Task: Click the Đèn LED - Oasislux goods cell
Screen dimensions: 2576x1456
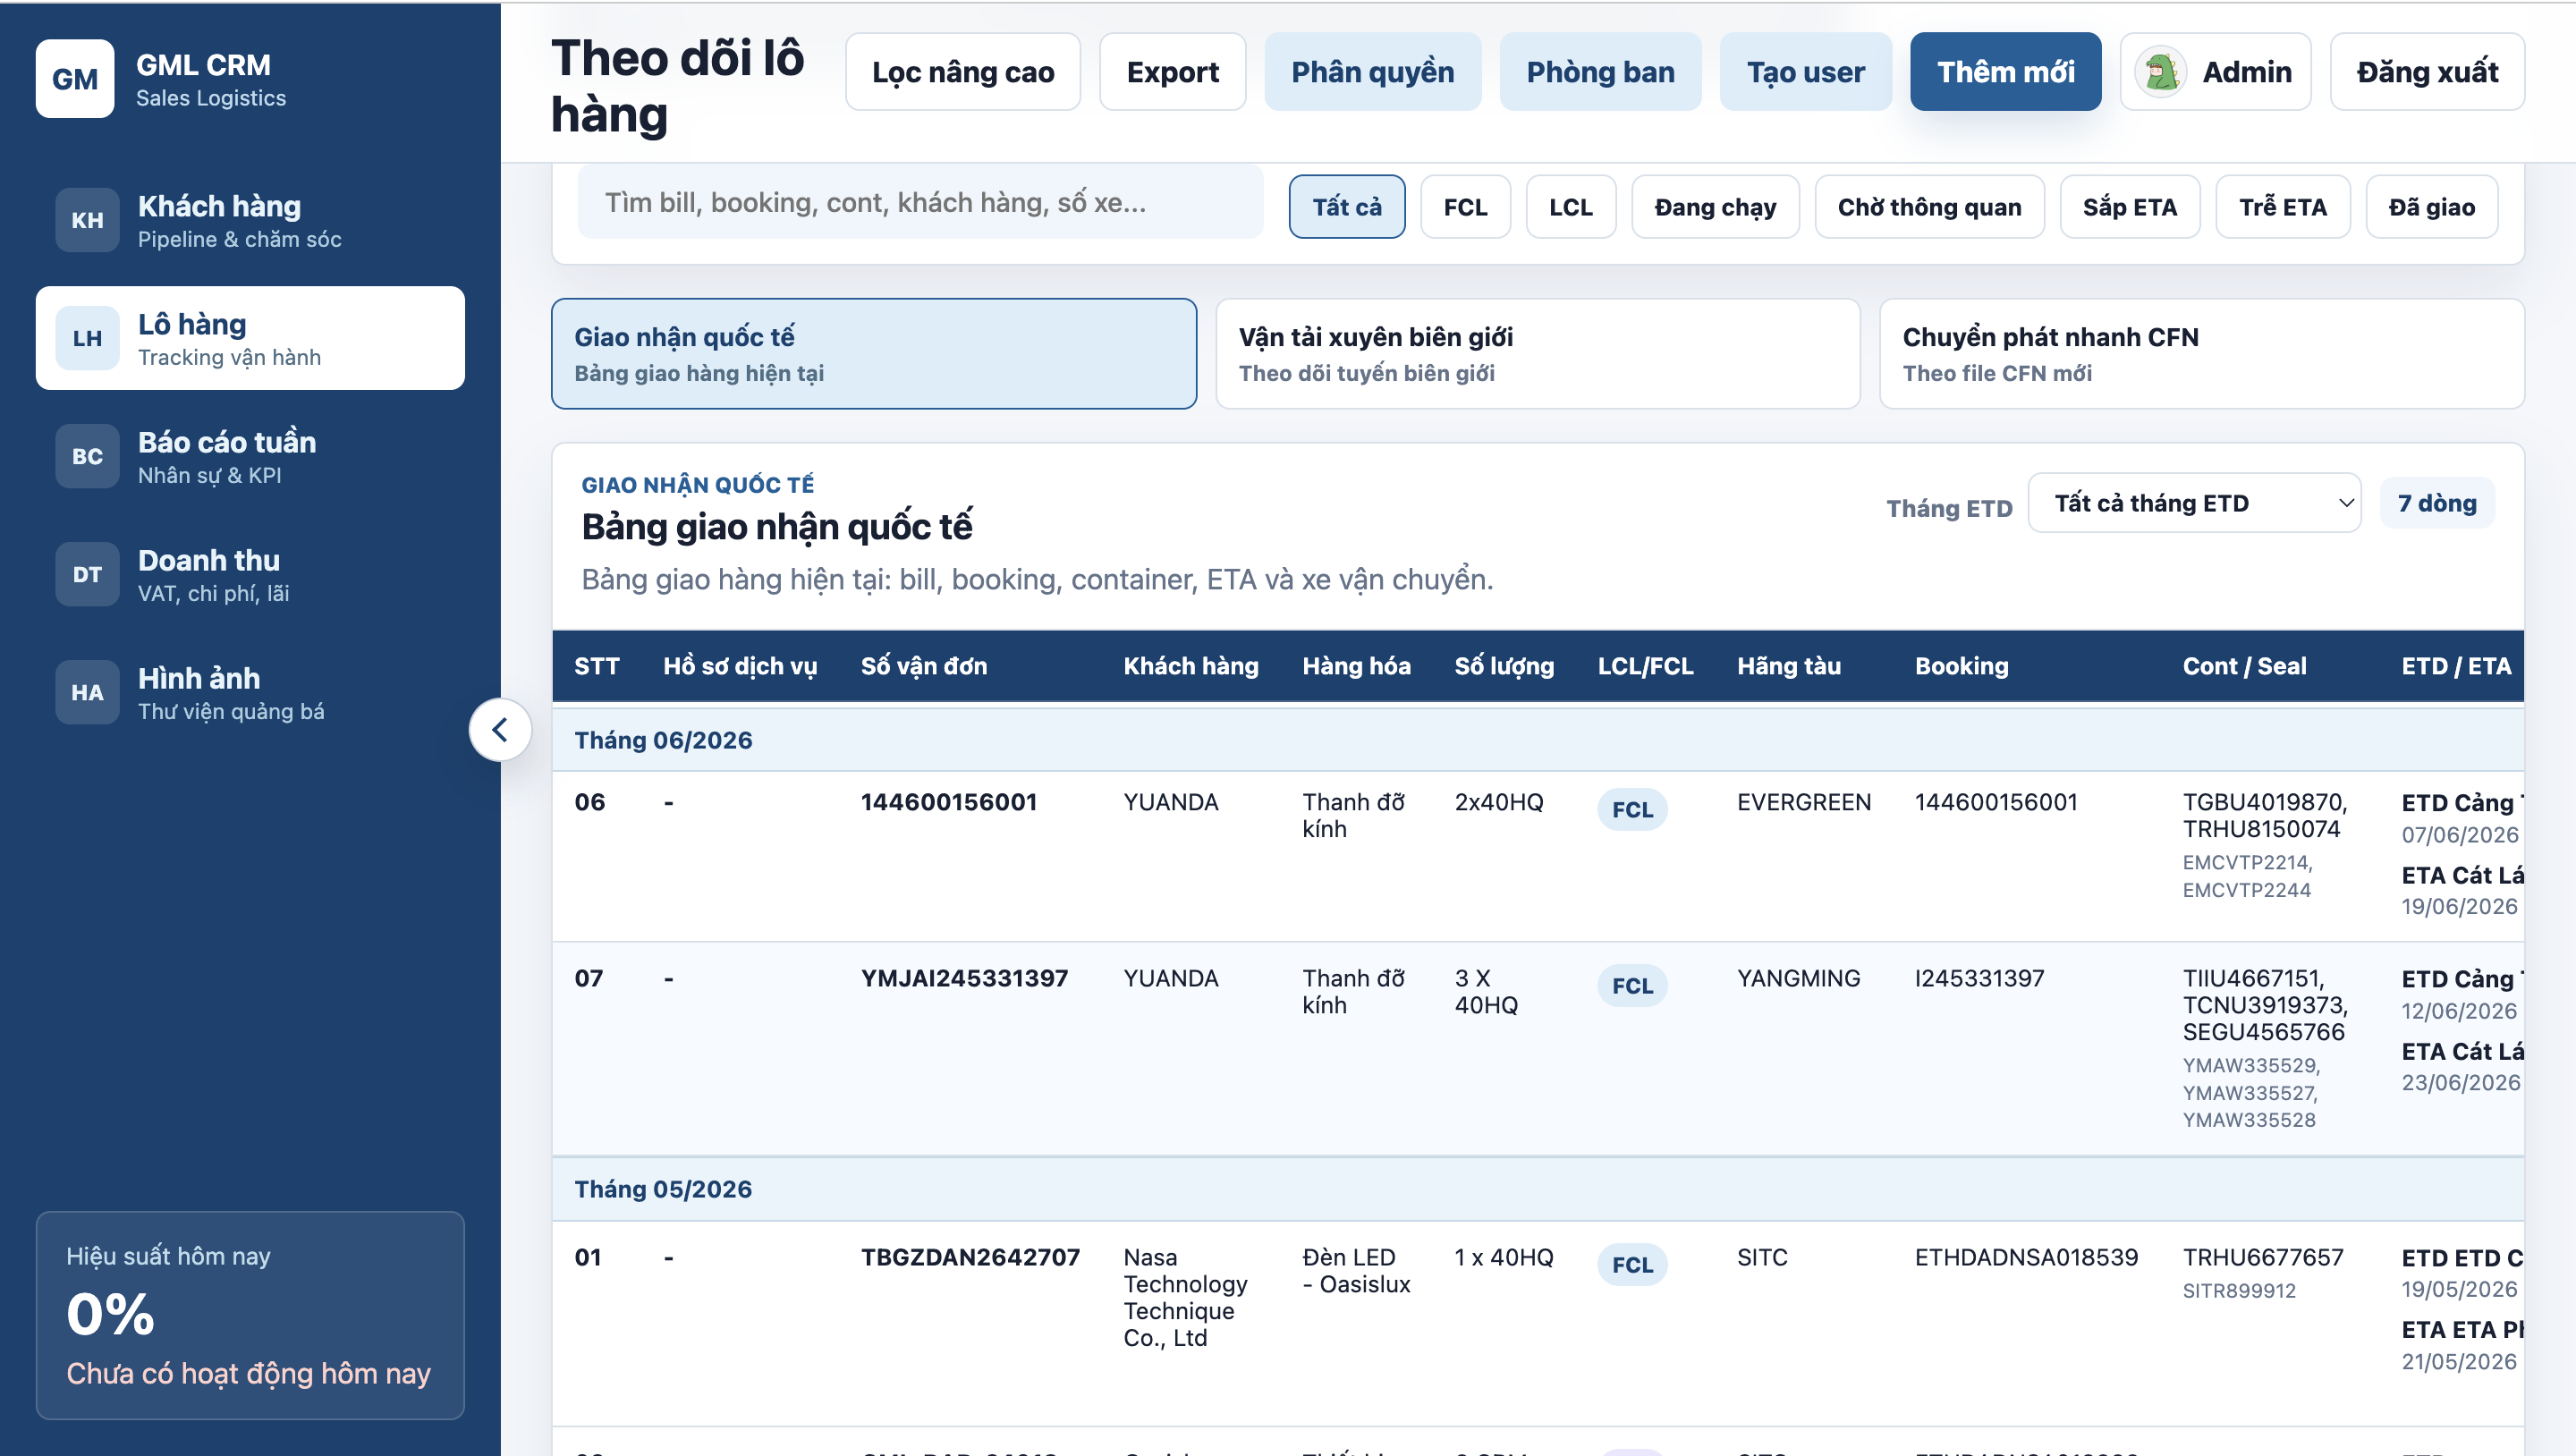Action: [1356, 1270]
